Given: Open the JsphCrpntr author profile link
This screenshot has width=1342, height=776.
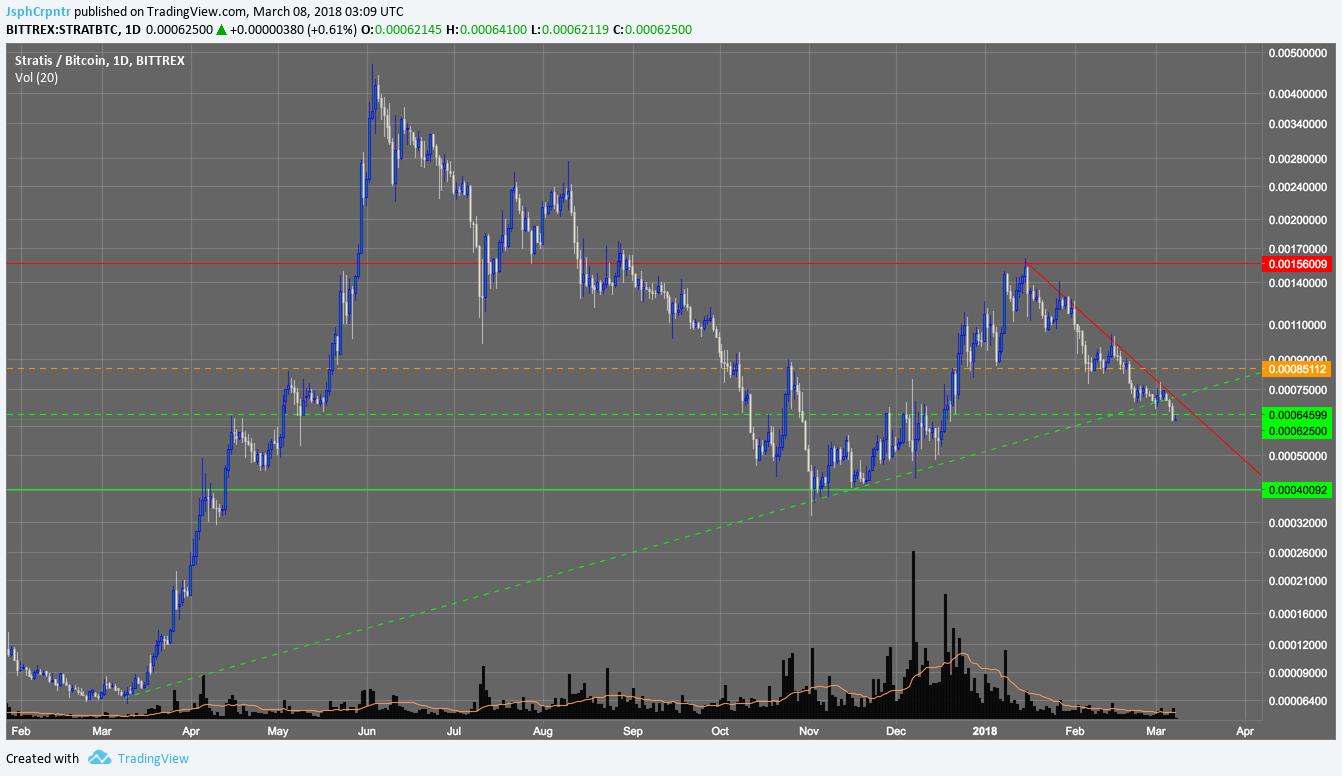Looking at the screenshot, I should 38,11.
